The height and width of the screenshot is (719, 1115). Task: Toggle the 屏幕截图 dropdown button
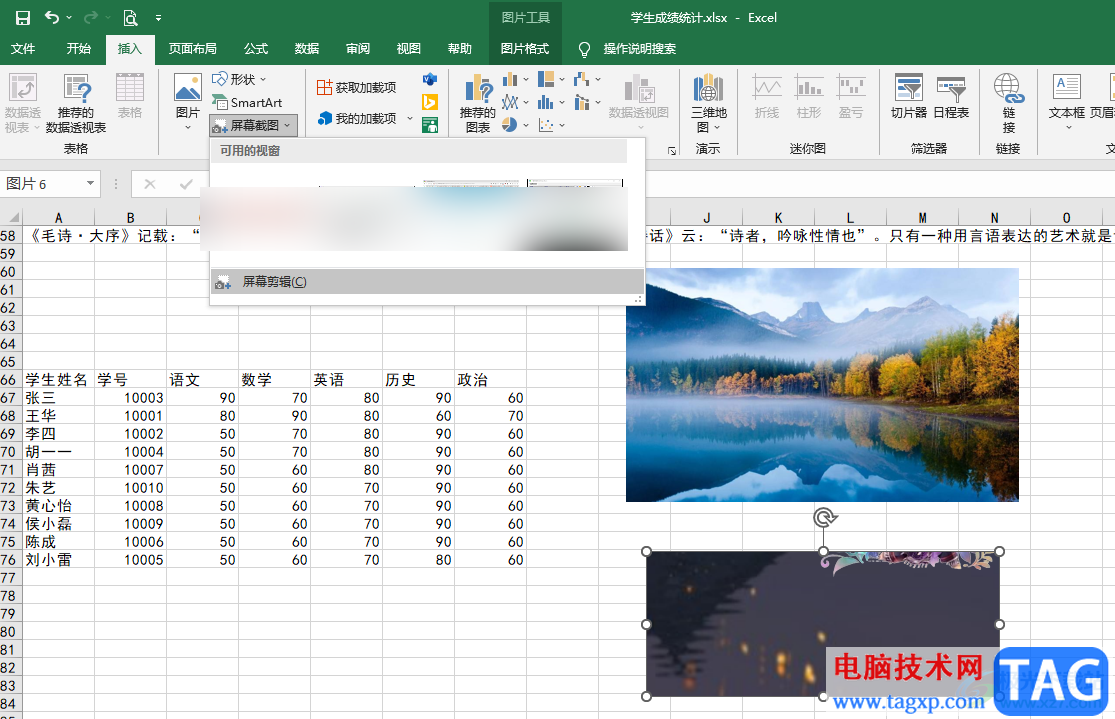pyautogui.click(x=253, y=125)
